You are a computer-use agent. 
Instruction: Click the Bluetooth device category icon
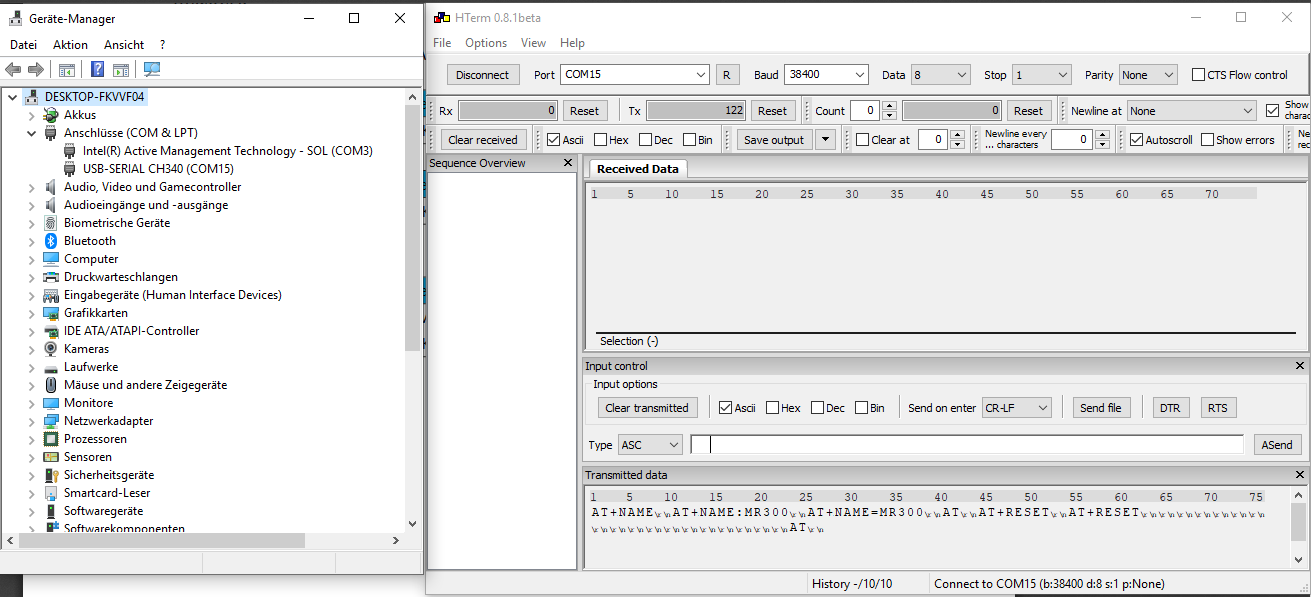pyautogui.click(x=51, y=241)
